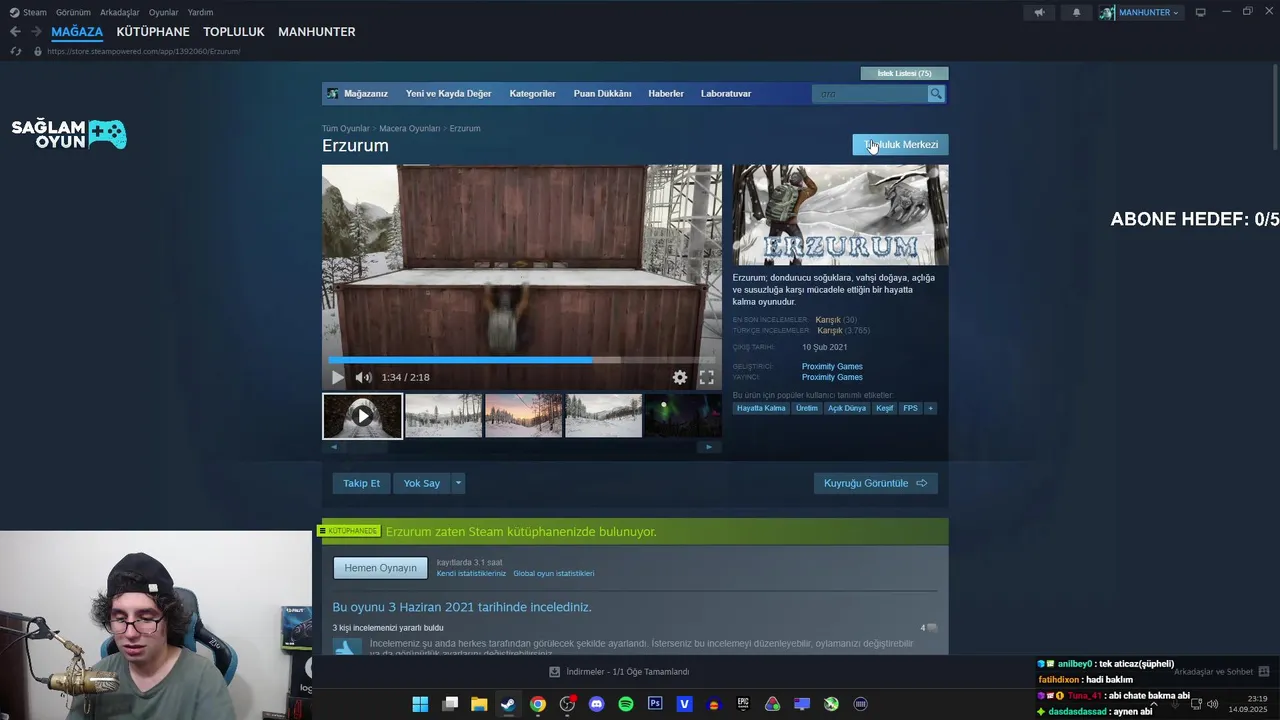Click the store search magnifier icon

(x=936, y=93)
